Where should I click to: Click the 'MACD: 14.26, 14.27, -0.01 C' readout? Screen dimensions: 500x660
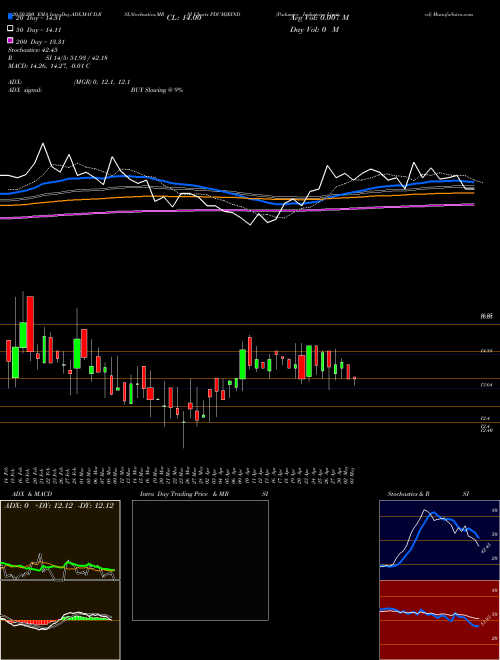point(49,66)
